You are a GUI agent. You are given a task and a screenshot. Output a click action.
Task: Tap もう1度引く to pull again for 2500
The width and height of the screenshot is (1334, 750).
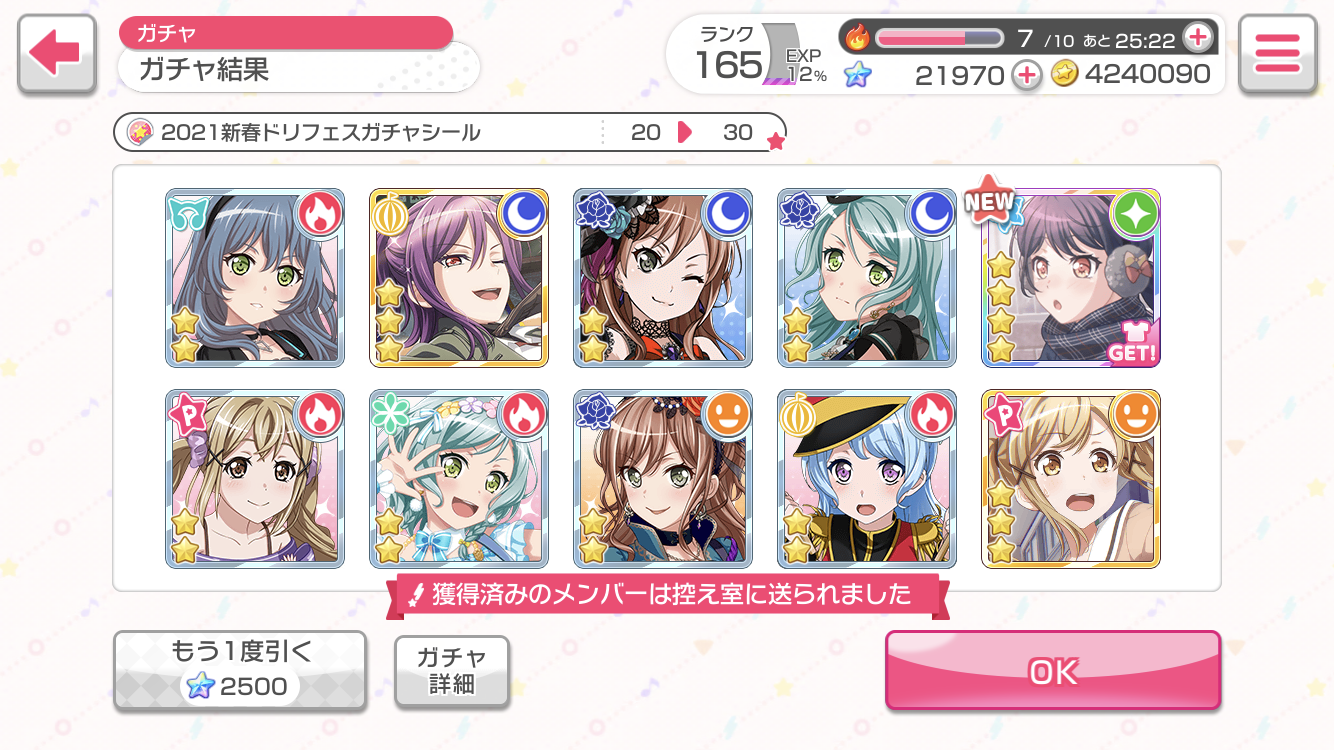pyautogui.click(x=240, y=671)
